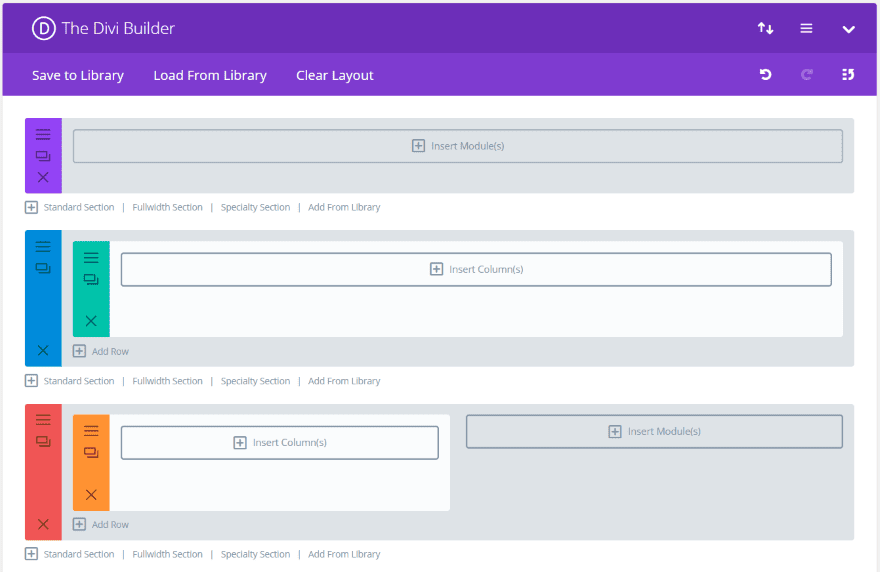Insert columns in the orange row
The image size is (880, 572).
(x=279, y=442)
